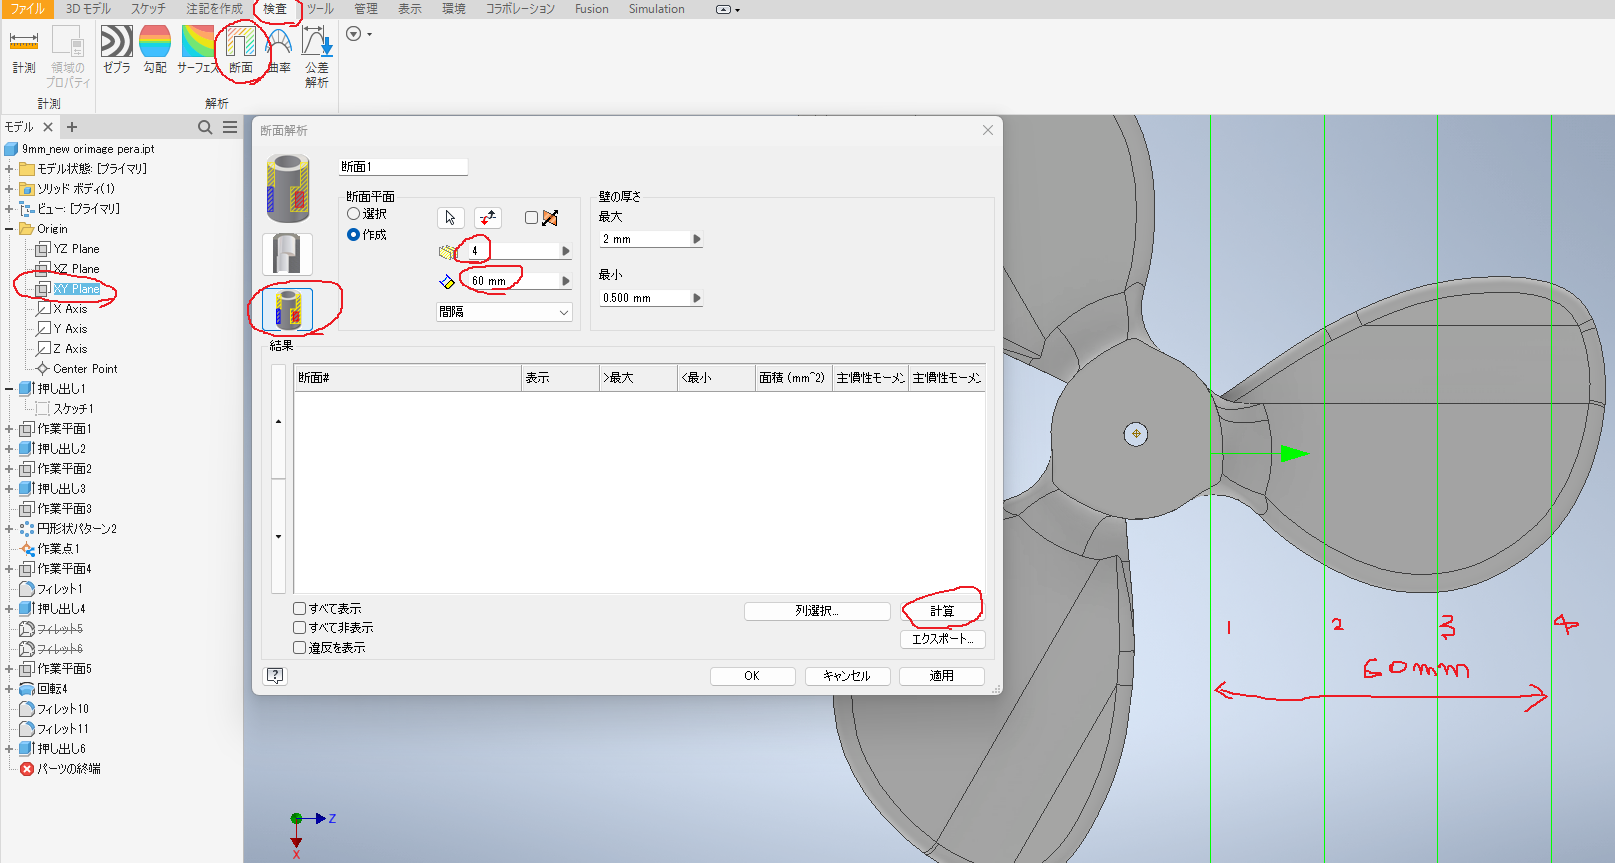Open the Draft (勾配) analysis tool
Screen dimensions: 1615x863
pos(155,50)
